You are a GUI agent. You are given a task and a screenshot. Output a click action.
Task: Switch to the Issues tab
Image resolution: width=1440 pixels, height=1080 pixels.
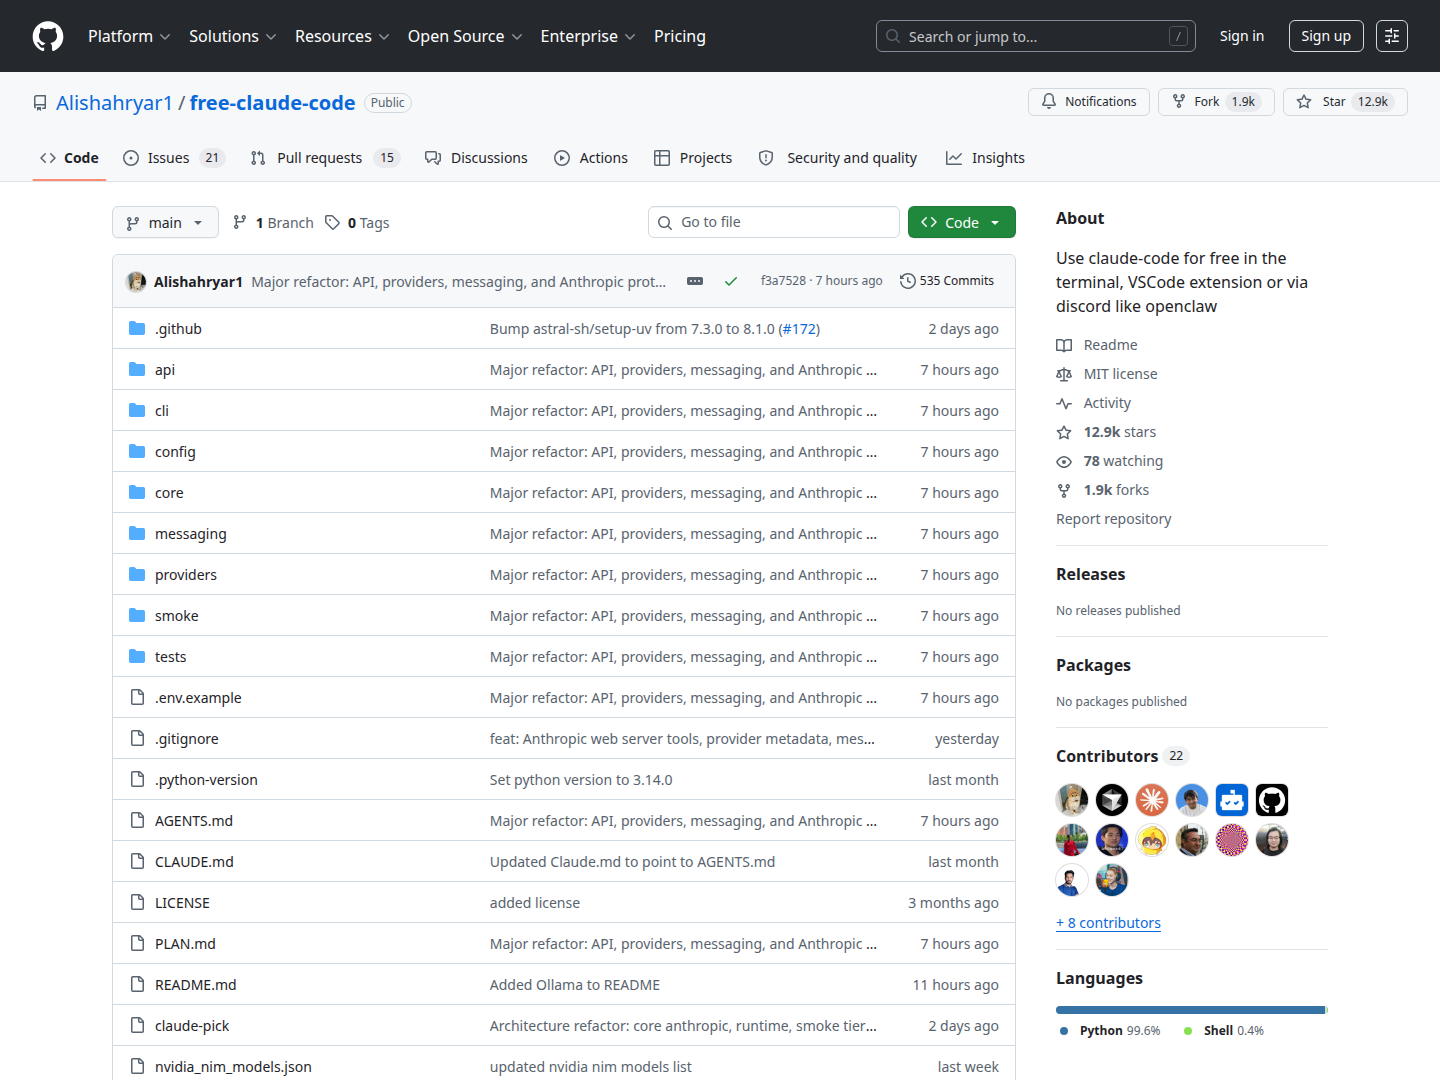(x=174, y=158)
